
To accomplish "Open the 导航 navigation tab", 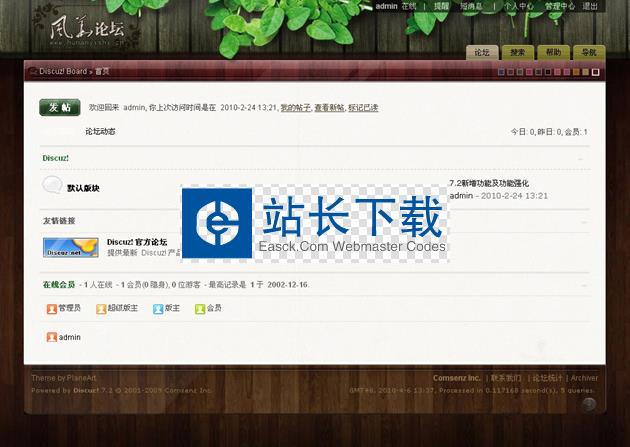I will 588,52.
